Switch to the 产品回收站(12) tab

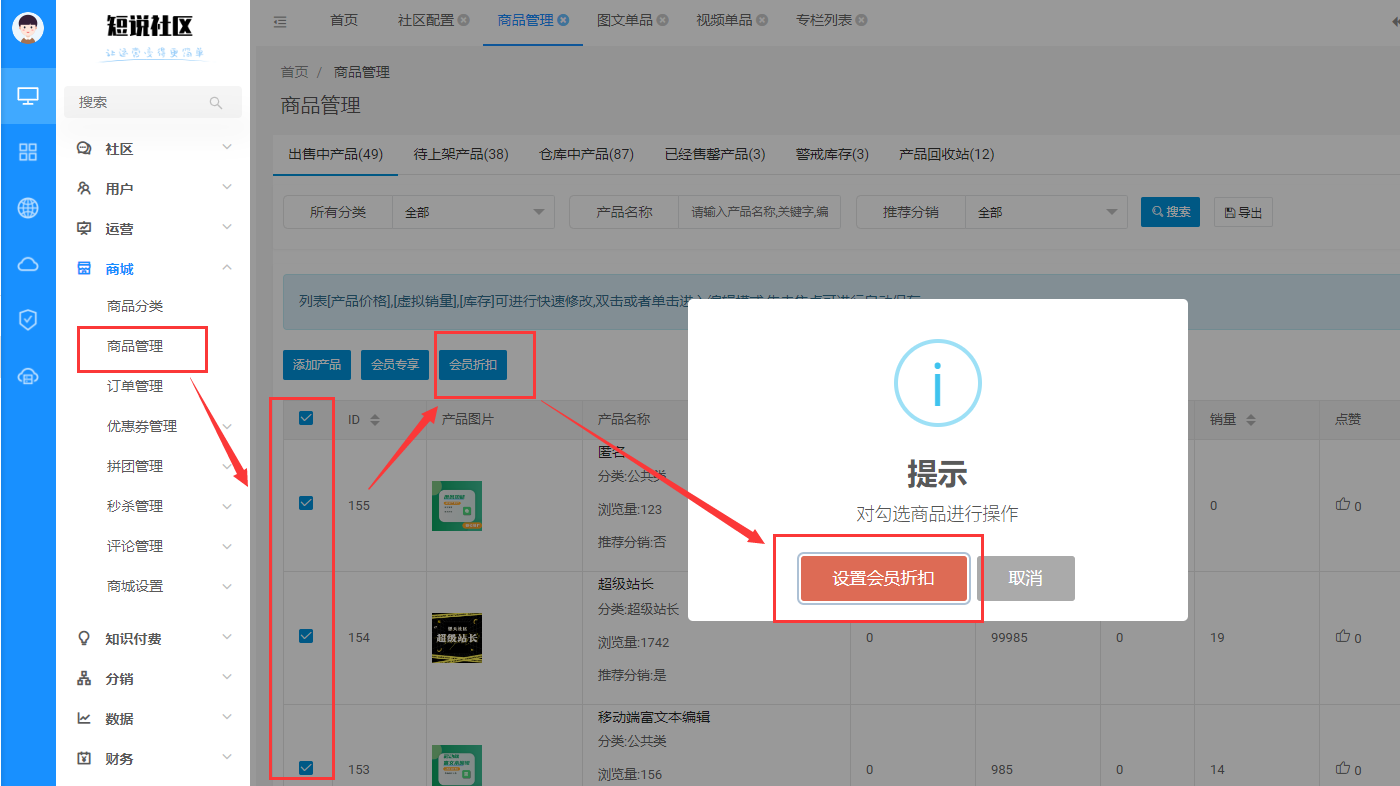(946, 154)
